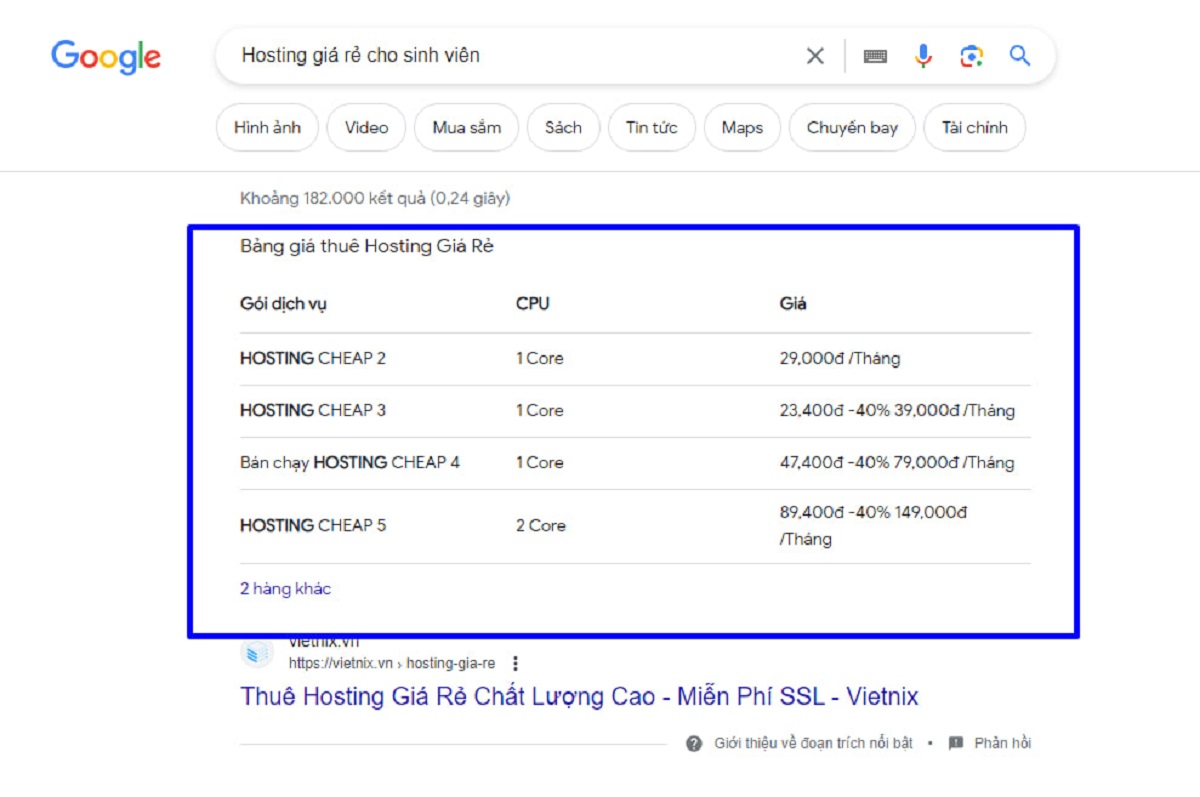1200x797 pixels.
Task: Click the 'Gói dịch vụ' column header
Action: [283, 304]
